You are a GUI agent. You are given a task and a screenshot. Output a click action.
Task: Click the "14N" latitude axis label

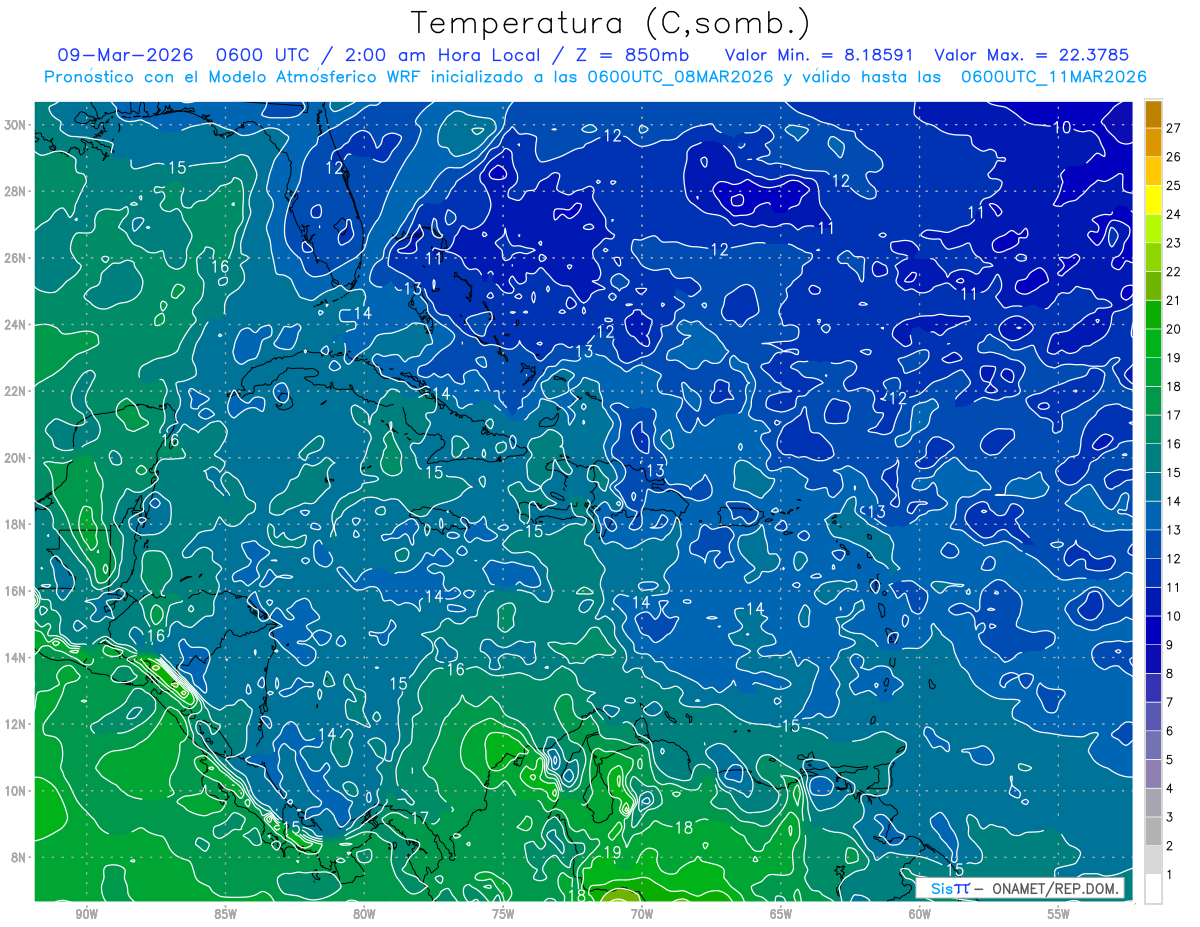14,657
